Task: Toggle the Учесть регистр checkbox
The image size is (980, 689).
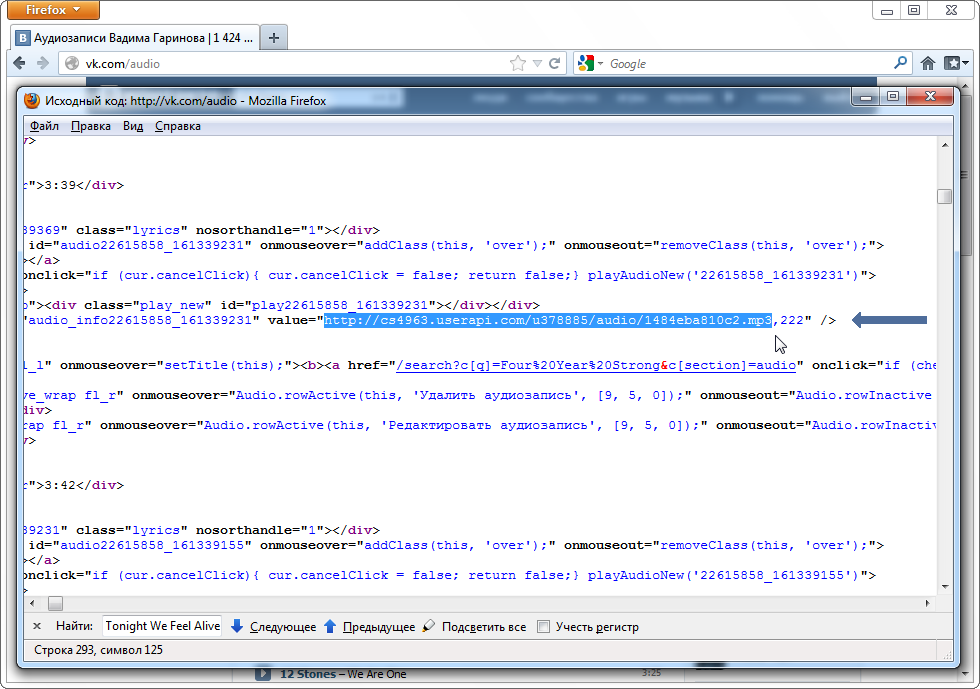Action: point(543,627)
